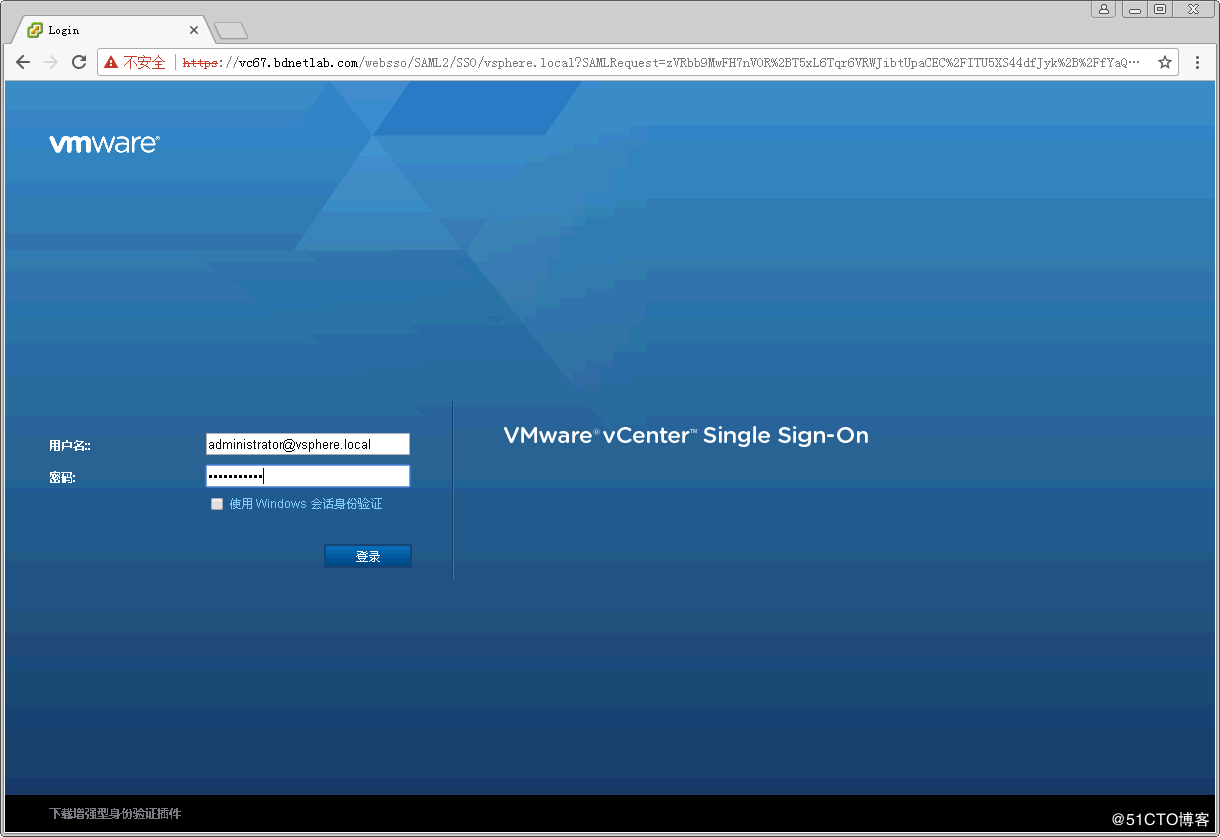
Task: Minimize the browser window
Action: pos(1135,9)
